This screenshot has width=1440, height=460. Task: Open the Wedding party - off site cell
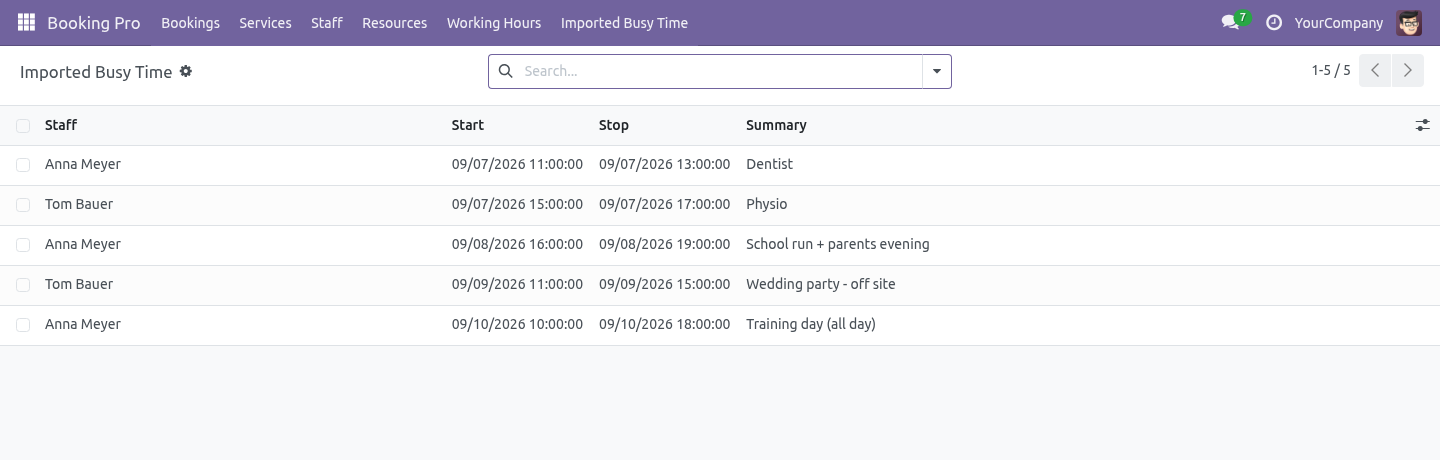click(x=821, y=284)
